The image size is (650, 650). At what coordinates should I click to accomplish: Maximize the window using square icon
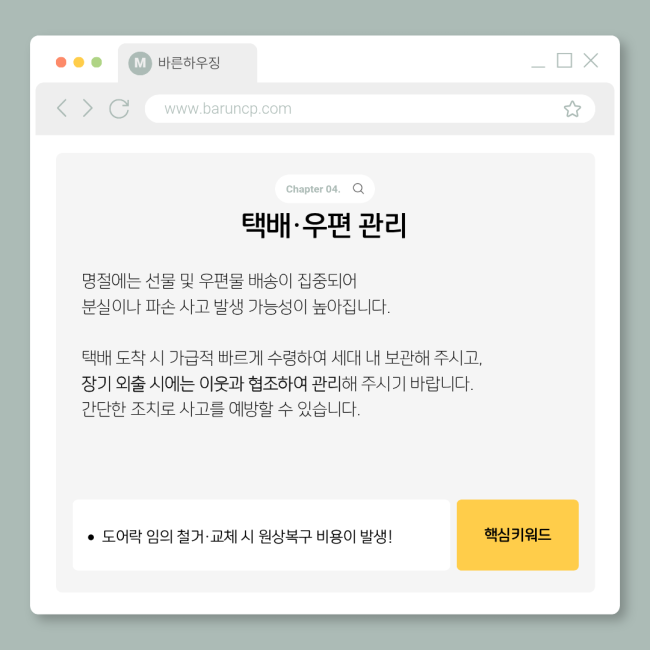coord(564,60)
